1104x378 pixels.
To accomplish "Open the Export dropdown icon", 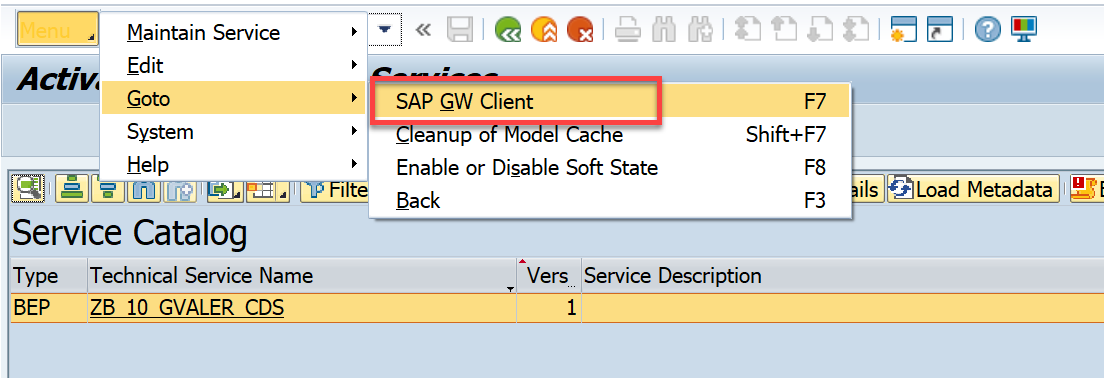I will (225, 189).
